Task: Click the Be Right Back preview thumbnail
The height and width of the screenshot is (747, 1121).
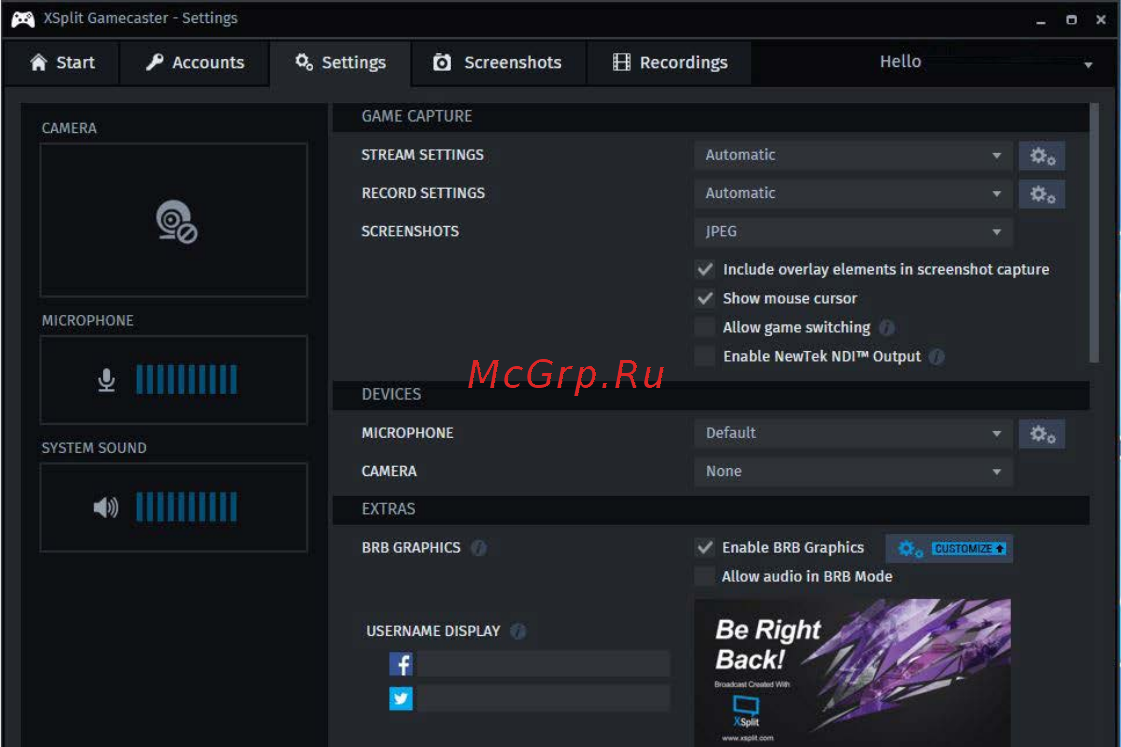Action: click(852, 673)
